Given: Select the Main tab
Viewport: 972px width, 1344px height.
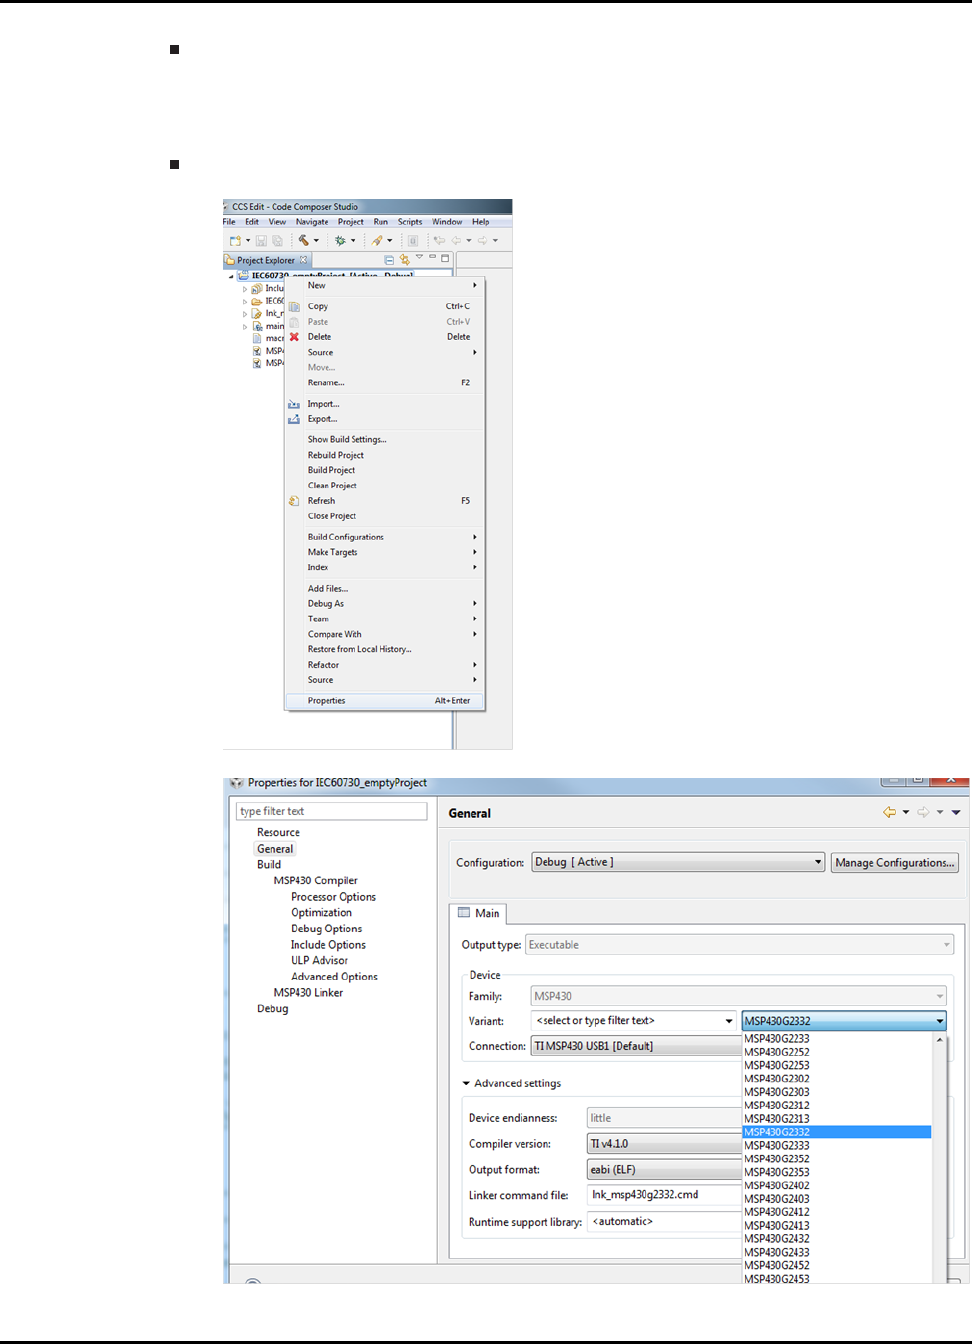Looking at the screenshot, I should 478,913.
